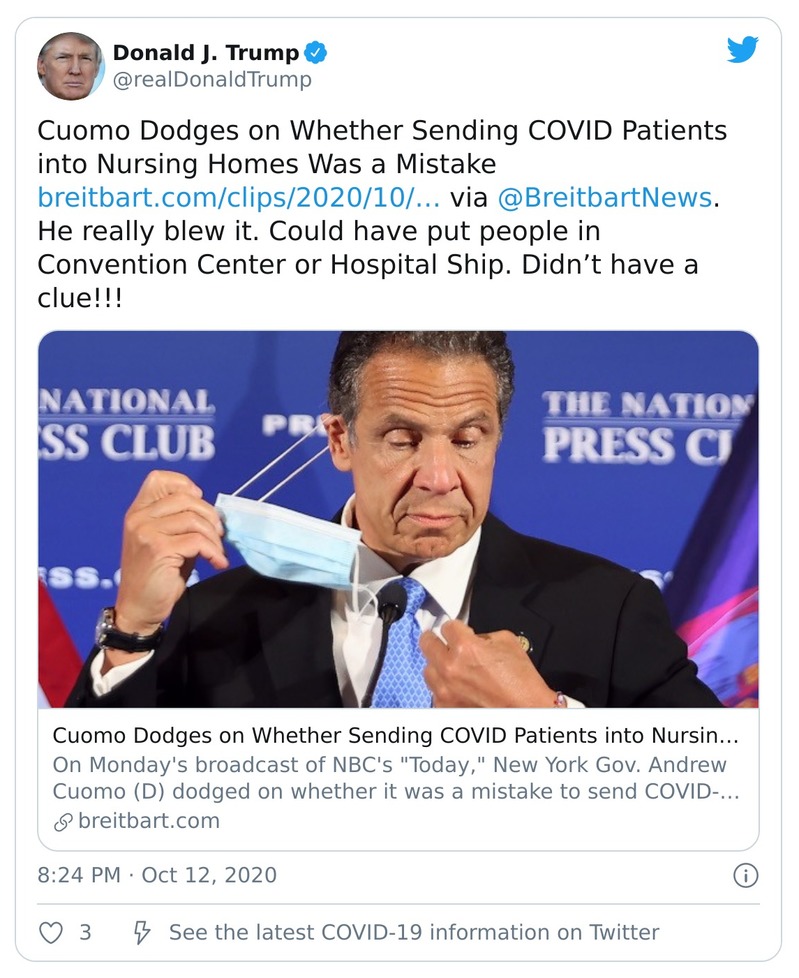The width and height of the screenshot is (799, 978).
Task: Click the Twitter bird logo
Action: (x=742, y=50)
